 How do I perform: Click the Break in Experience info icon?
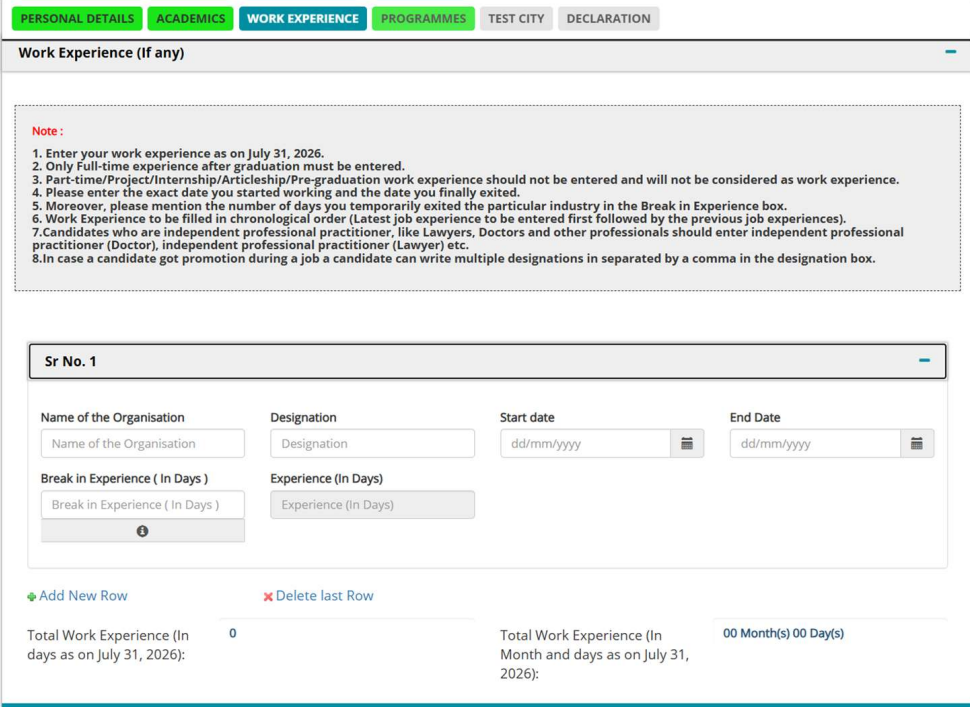tap(142, 531)
